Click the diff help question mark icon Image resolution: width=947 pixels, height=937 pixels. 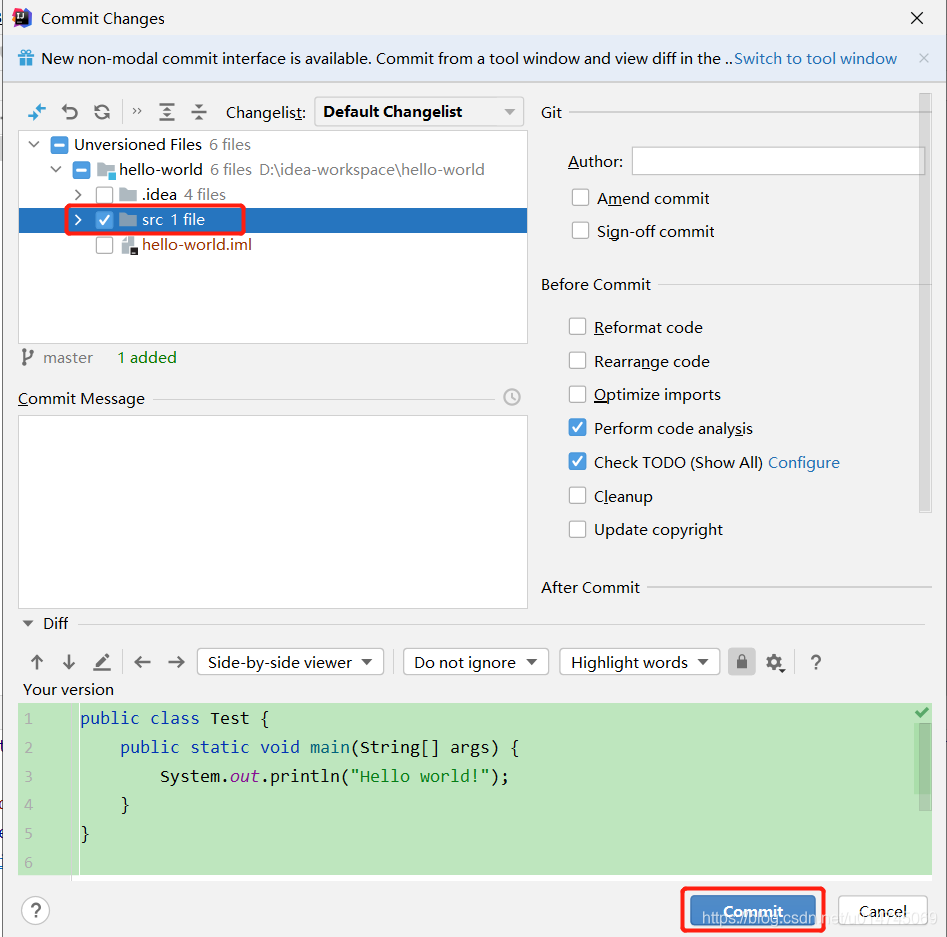point(815,662)
